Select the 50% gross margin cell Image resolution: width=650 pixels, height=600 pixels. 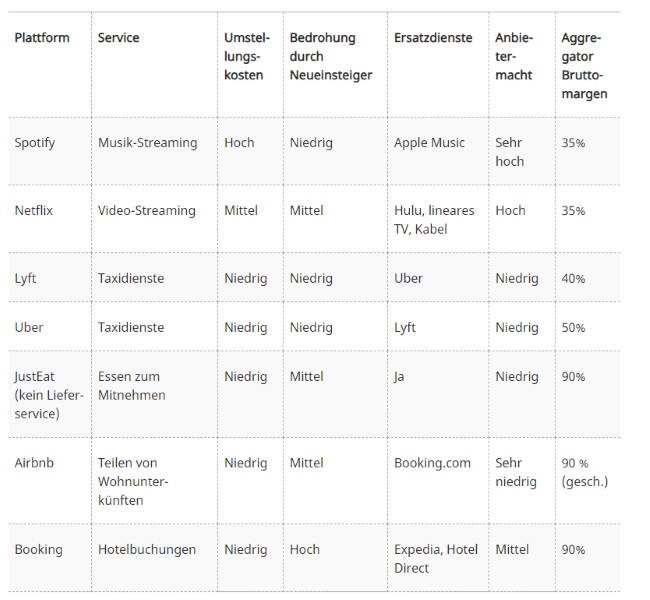pyautogui.click(x=573, y=327)
